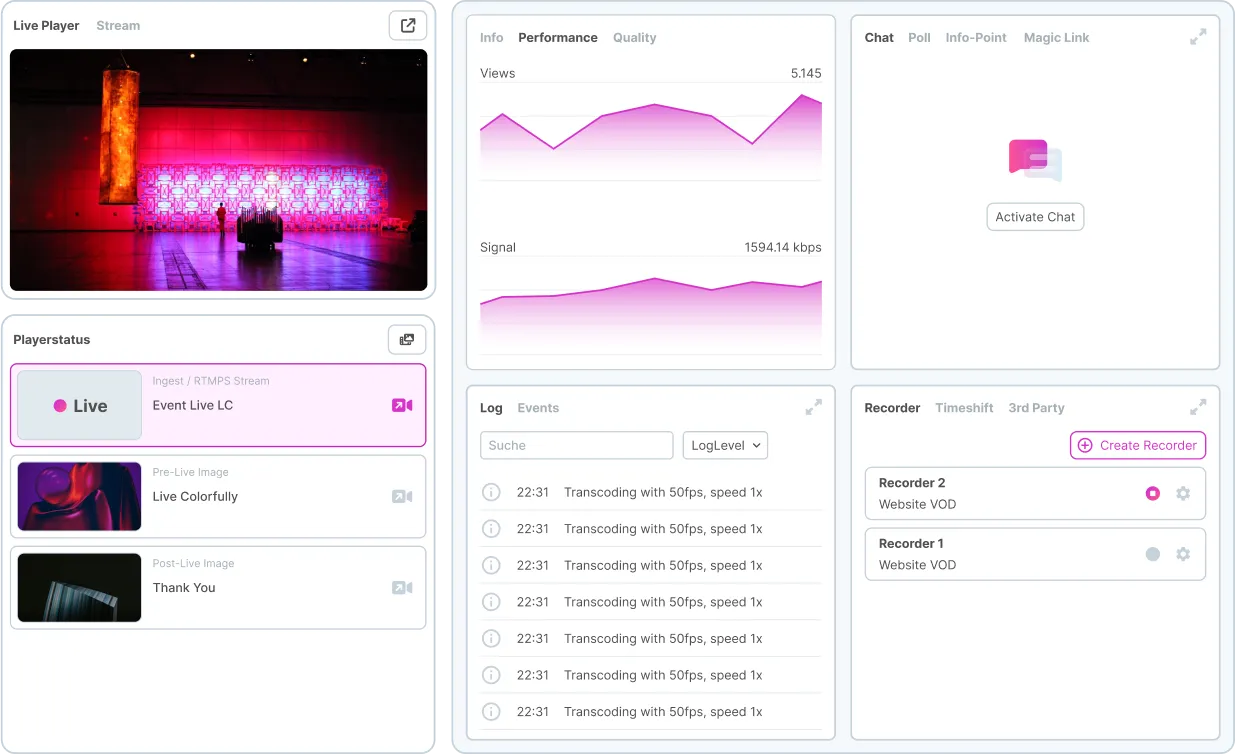
Task: Open the LogLevel dropdown
Action: coord(725,445)
